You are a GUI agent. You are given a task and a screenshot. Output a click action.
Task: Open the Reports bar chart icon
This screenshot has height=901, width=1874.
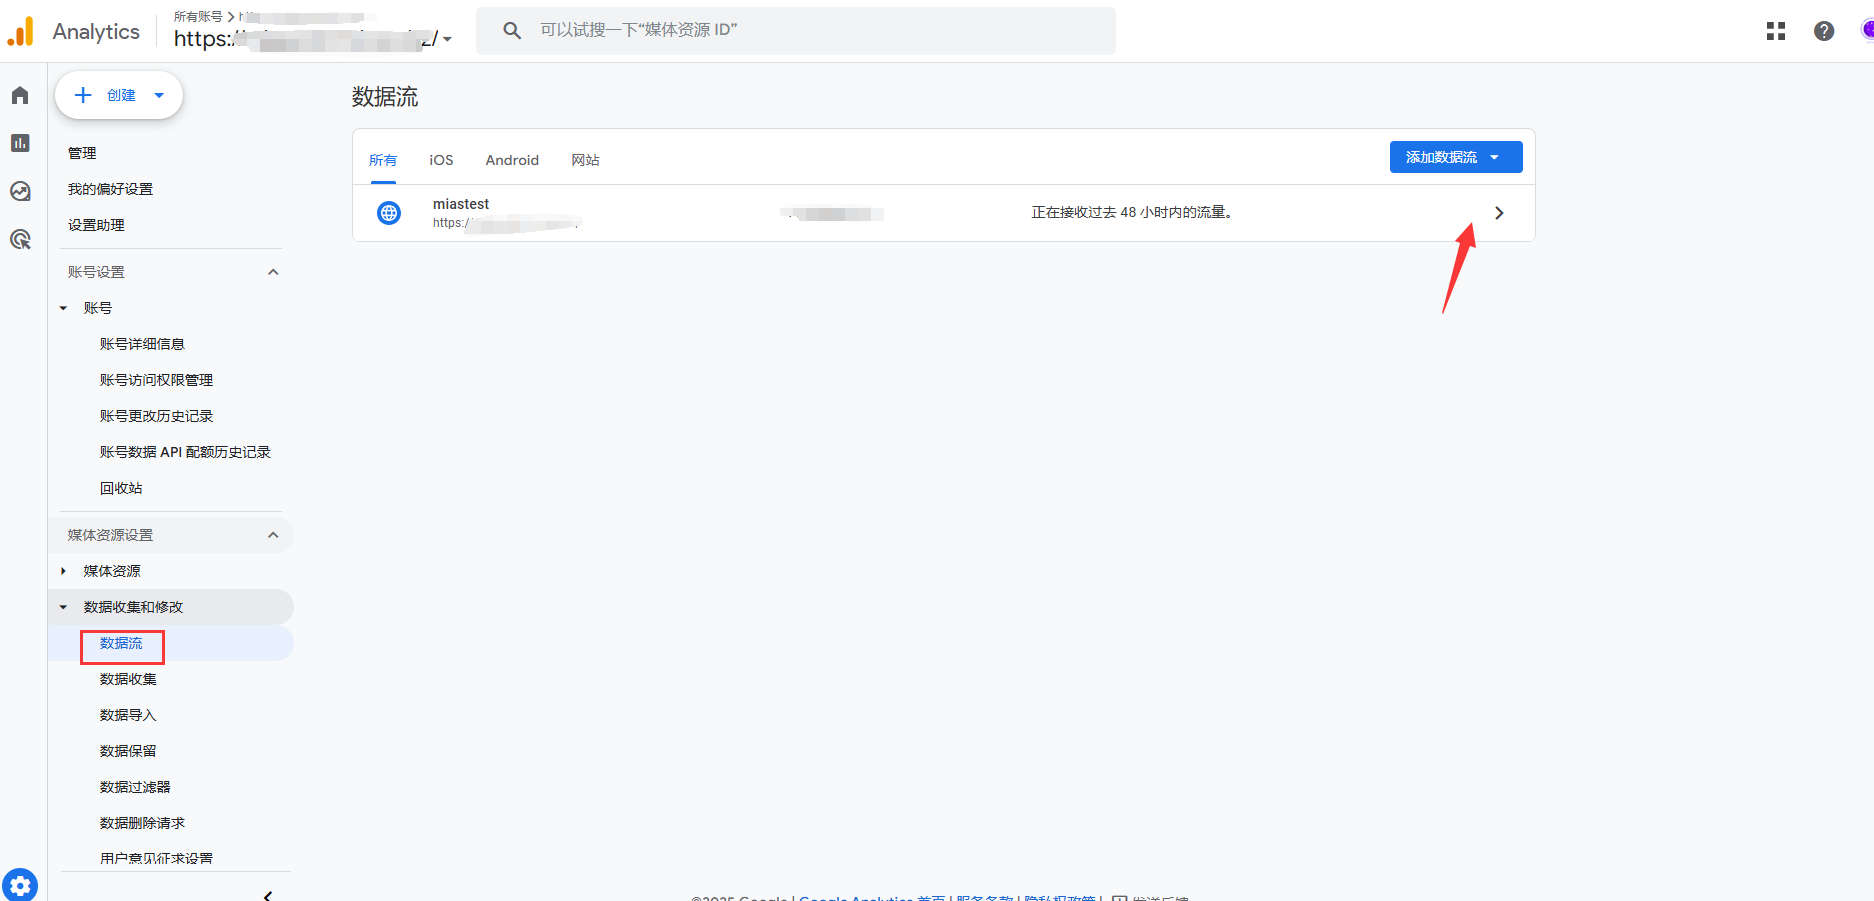20,143
